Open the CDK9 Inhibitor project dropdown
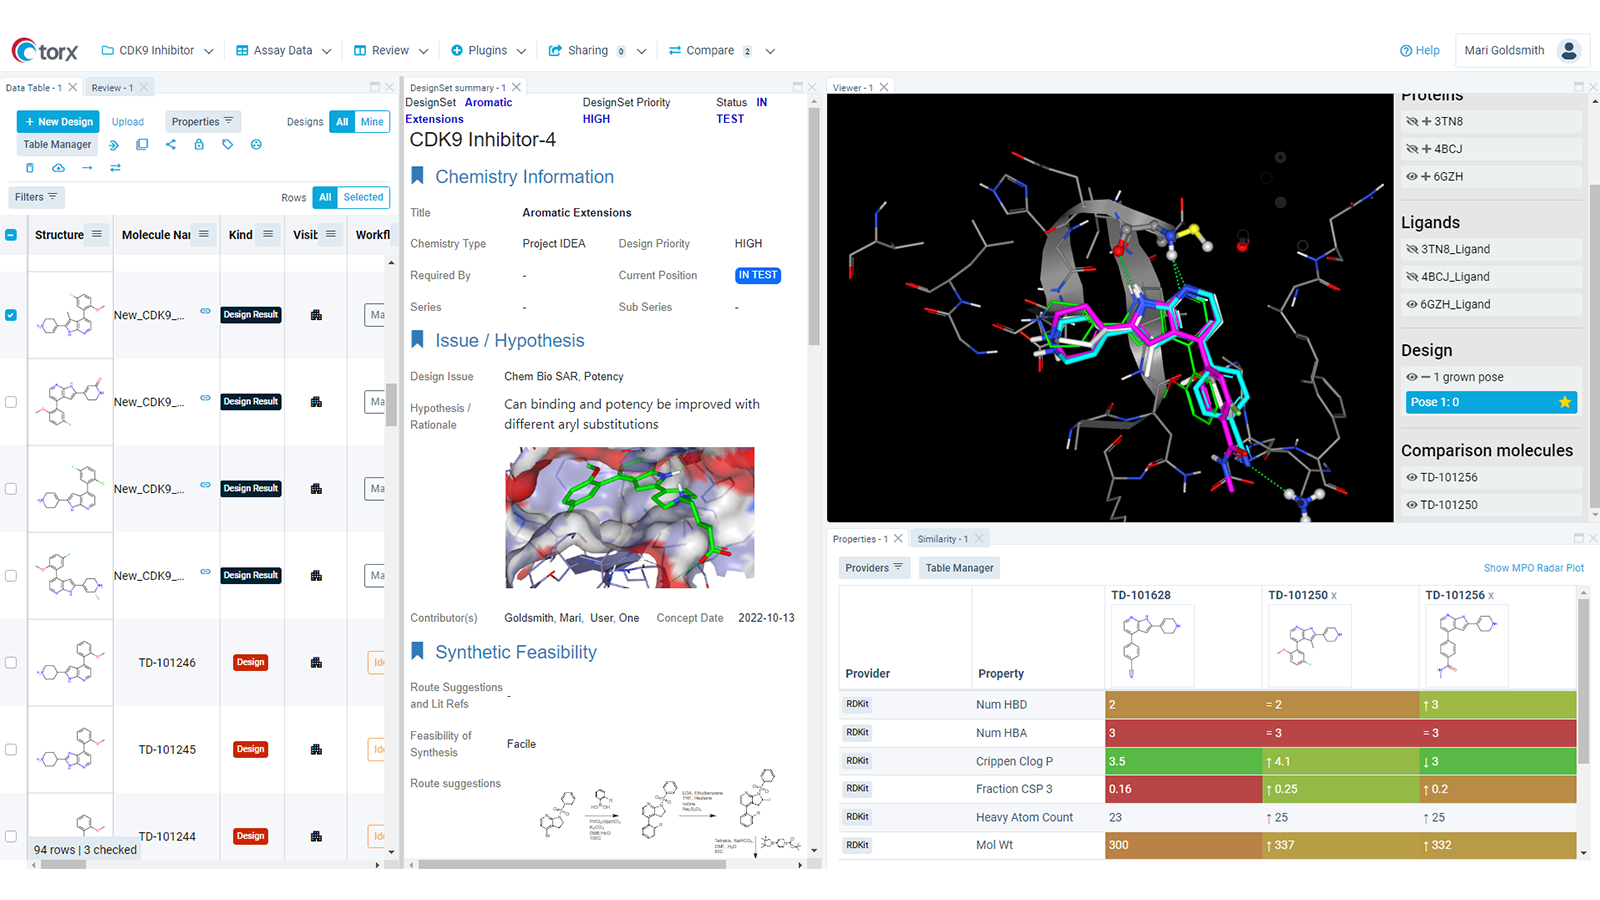The height and width of the screenshot is (900, 1600). (158, 51)
